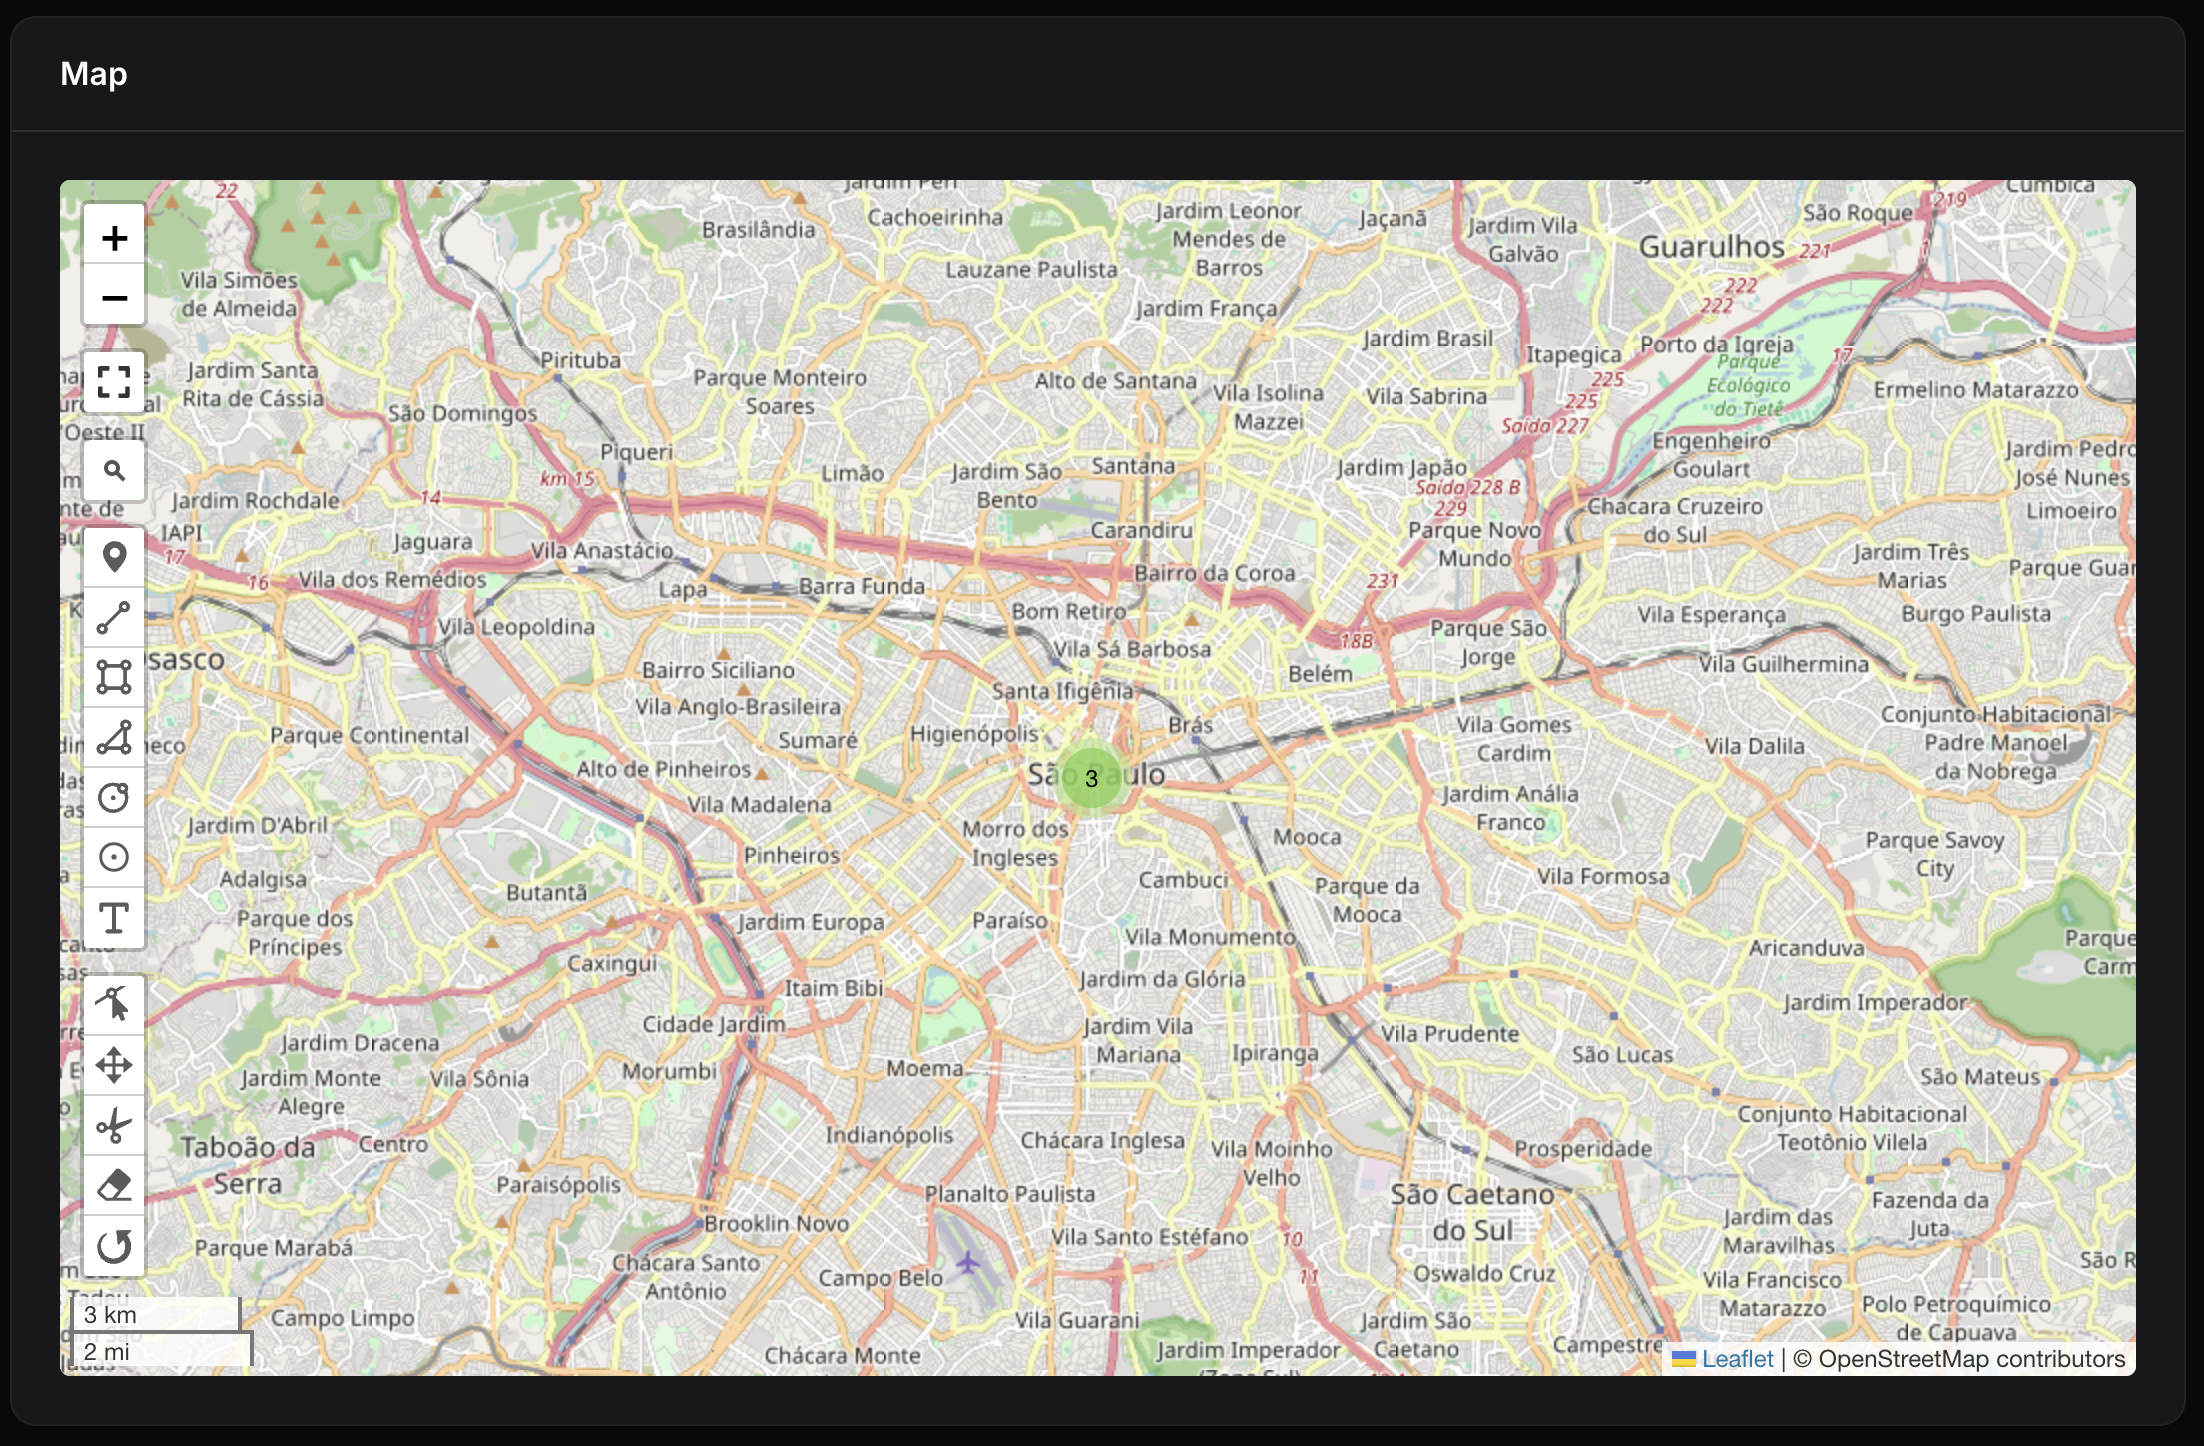Viewport: 2204px width, 1446px height.
Task: Toggle edit layers mode
Action: pos(115,1004)
